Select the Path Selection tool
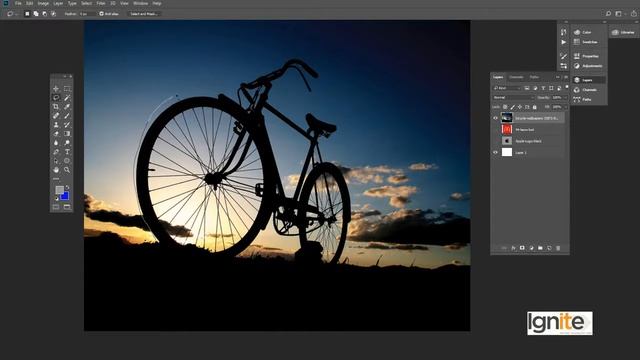 pos(56,161)
